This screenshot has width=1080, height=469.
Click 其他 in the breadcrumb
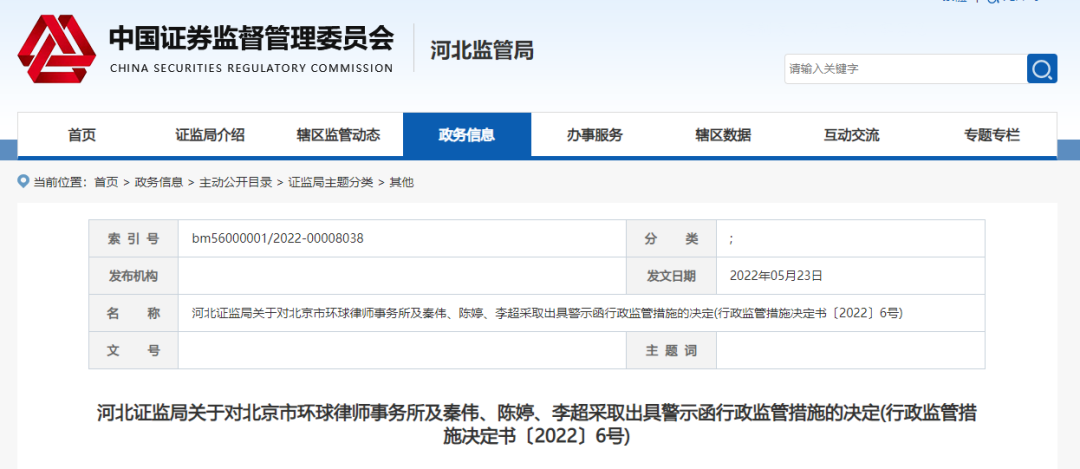402,183
